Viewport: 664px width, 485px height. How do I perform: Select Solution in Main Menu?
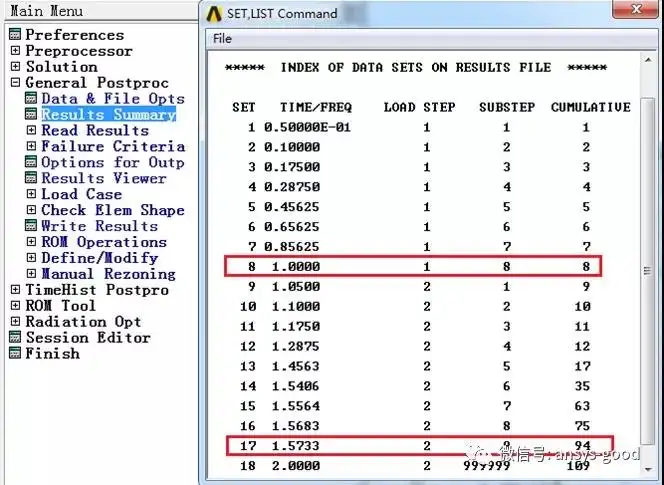click(61, 67)
